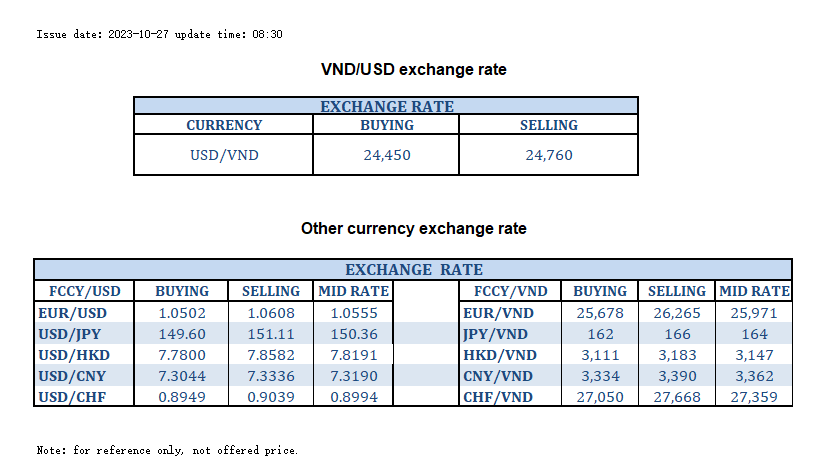Click the CURRENCY column header
This screenshot has width=833, height=473.
[x=224, y=125]
